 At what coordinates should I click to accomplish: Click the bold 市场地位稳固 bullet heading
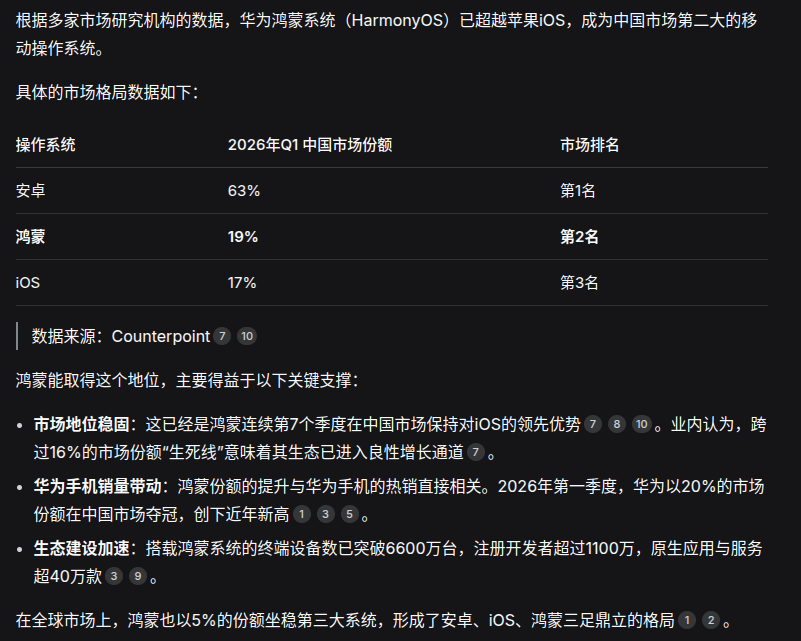pyautogui.click(x=82, y=424)
